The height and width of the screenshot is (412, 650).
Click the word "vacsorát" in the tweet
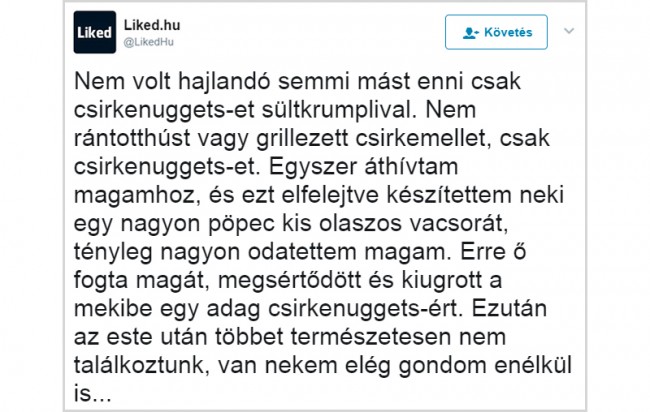[458, 224]
